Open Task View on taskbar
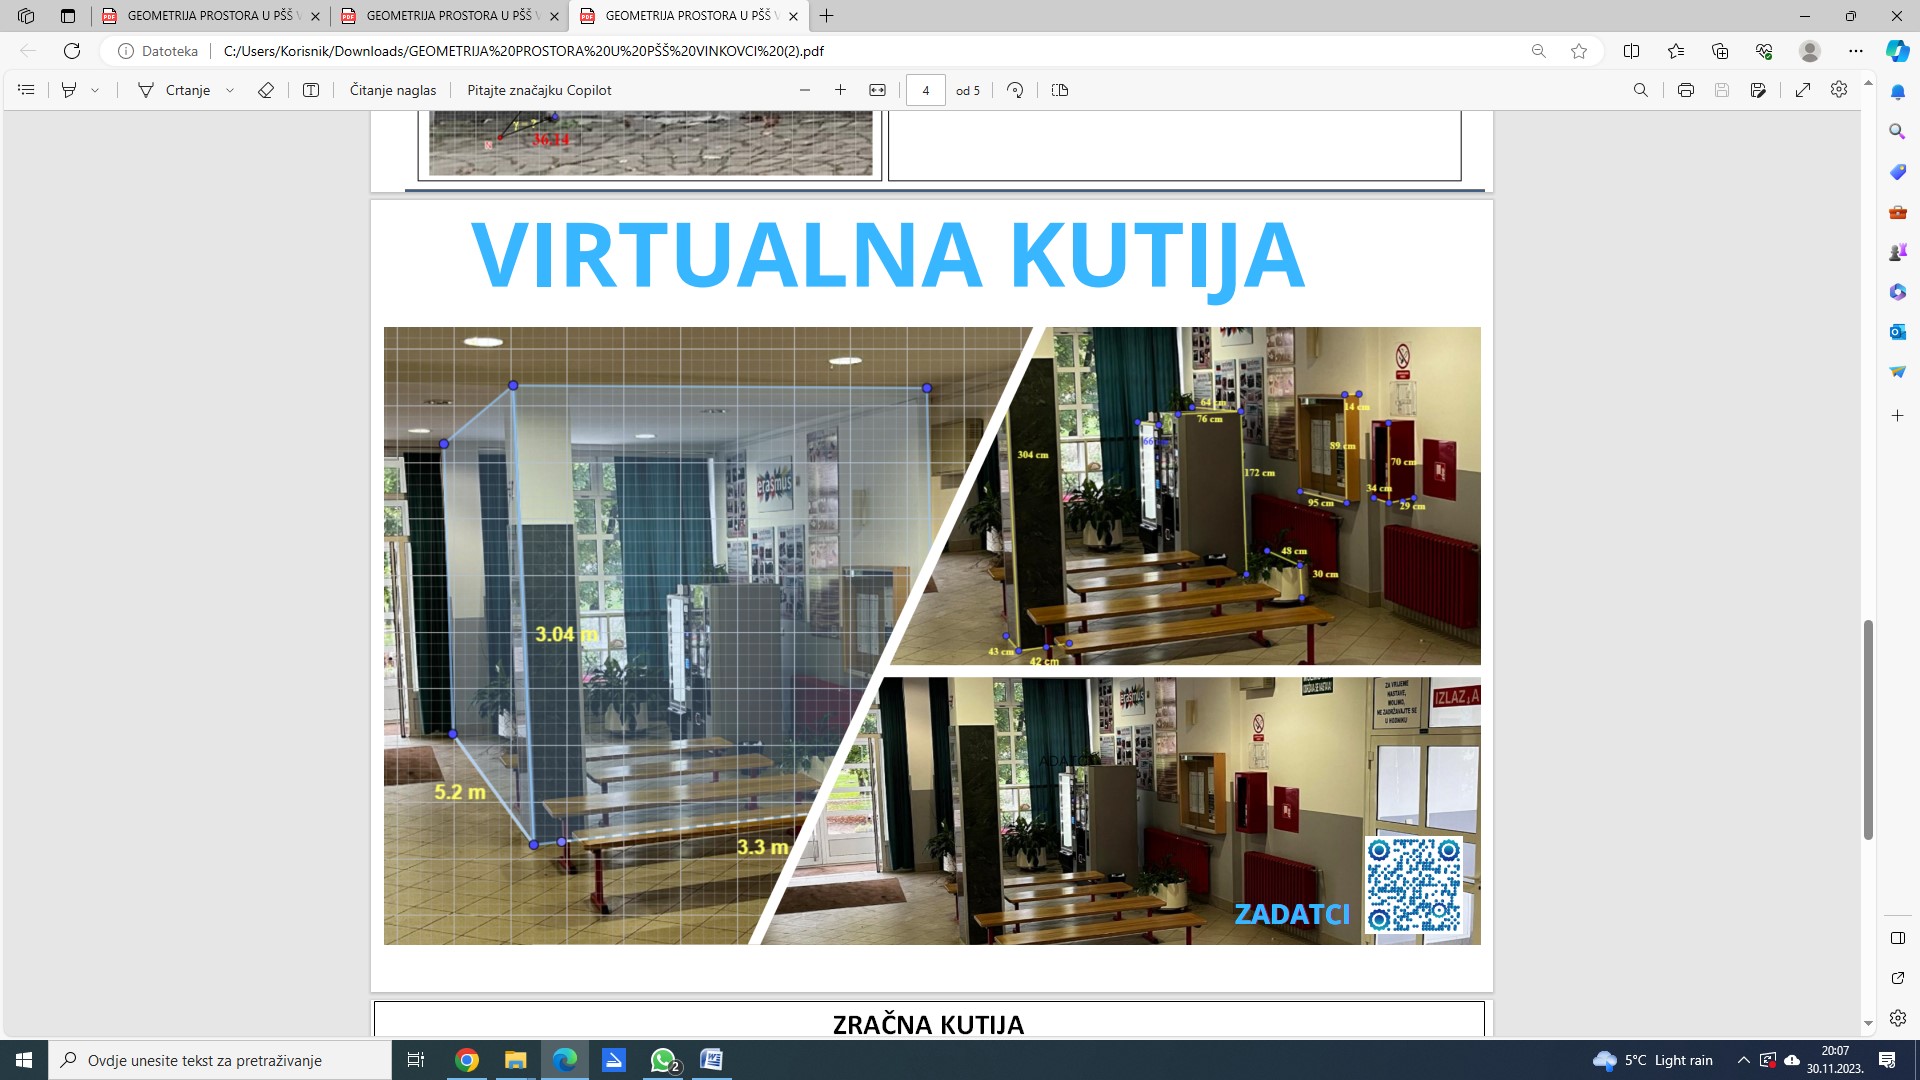The height and width of the screenshot is (1080, 1920). point(416,1060)
